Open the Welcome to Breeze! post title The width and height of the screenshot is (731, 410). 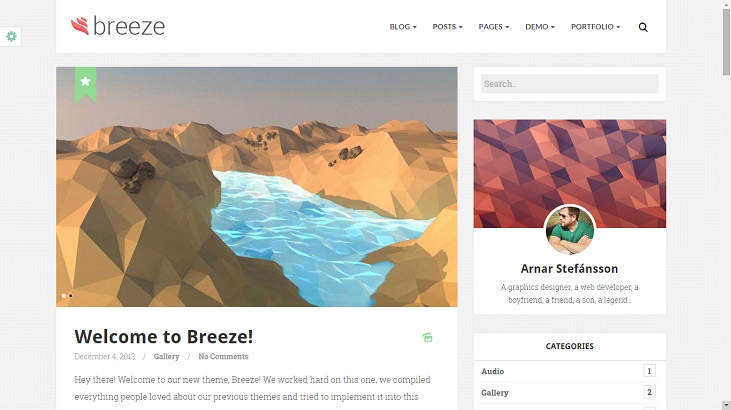[x=164, y=337]
